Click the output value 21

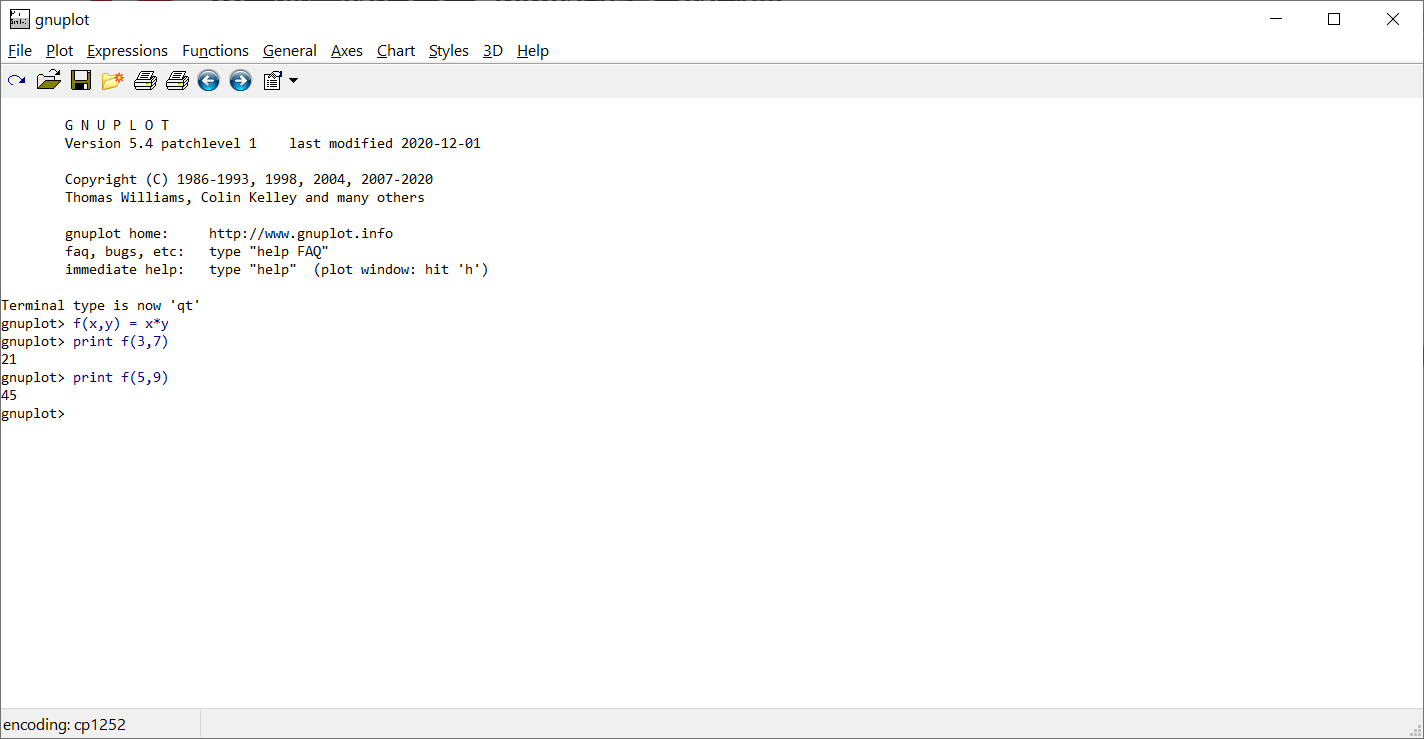coord(9,359)
